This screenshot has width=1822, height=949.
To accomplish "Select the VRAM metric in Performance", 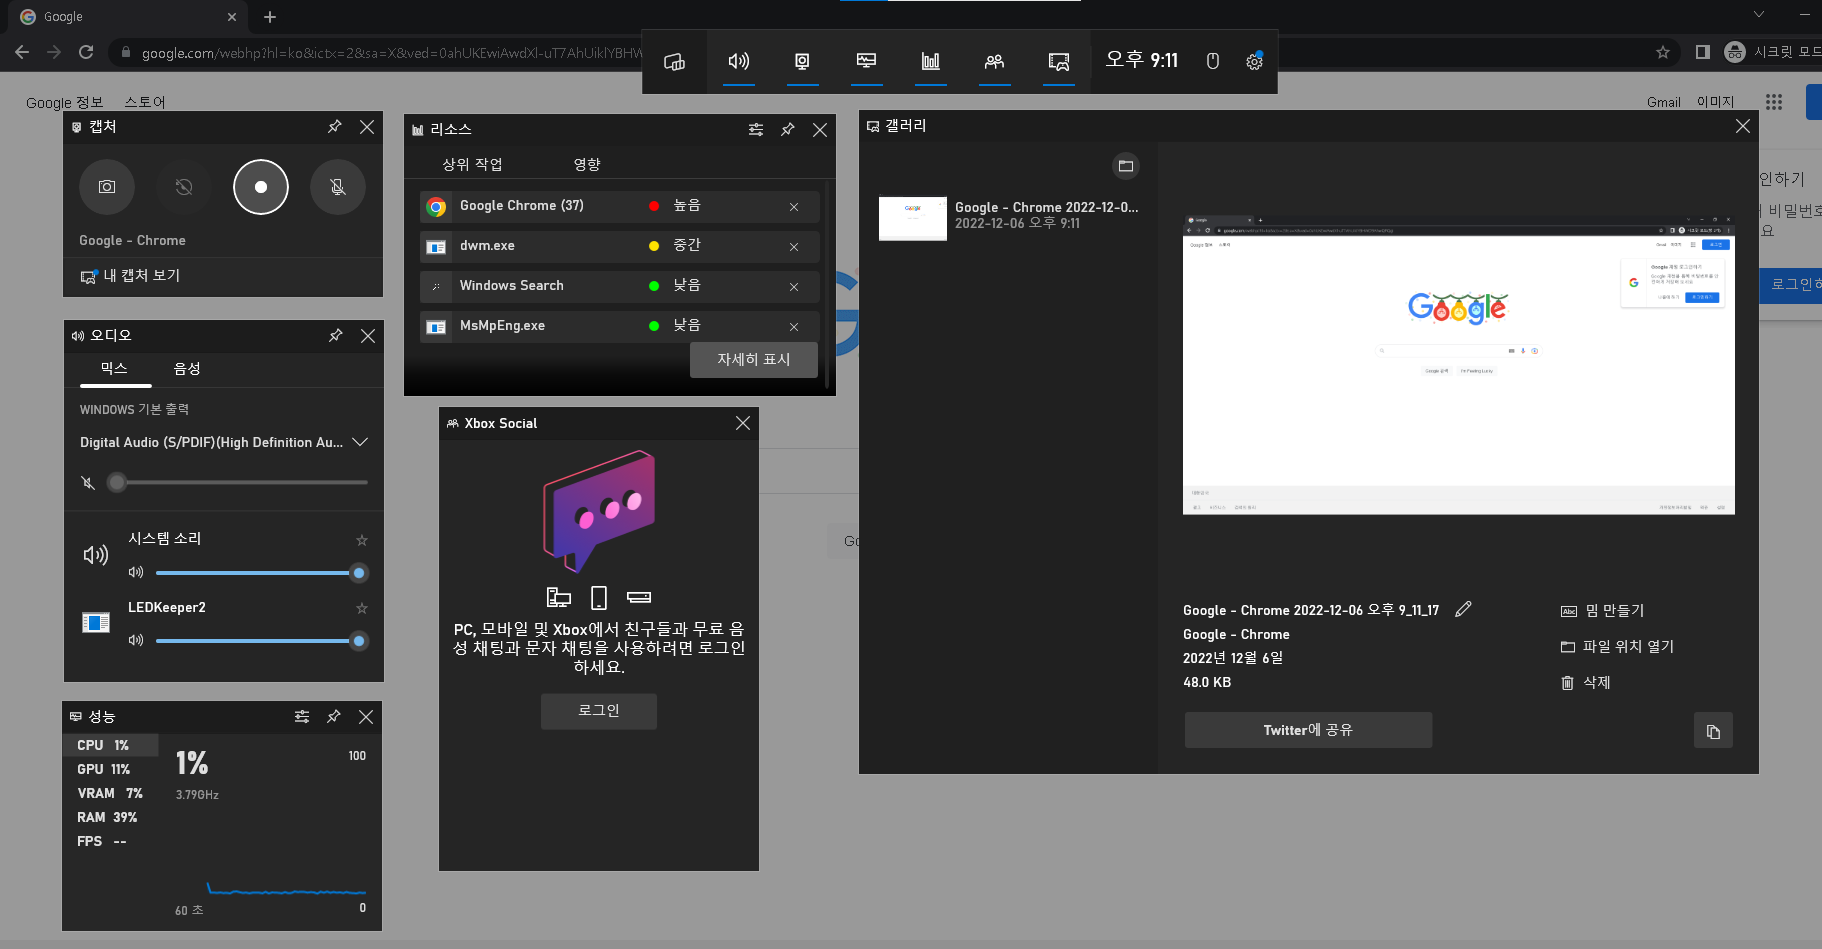I will [x=110, y=793].
